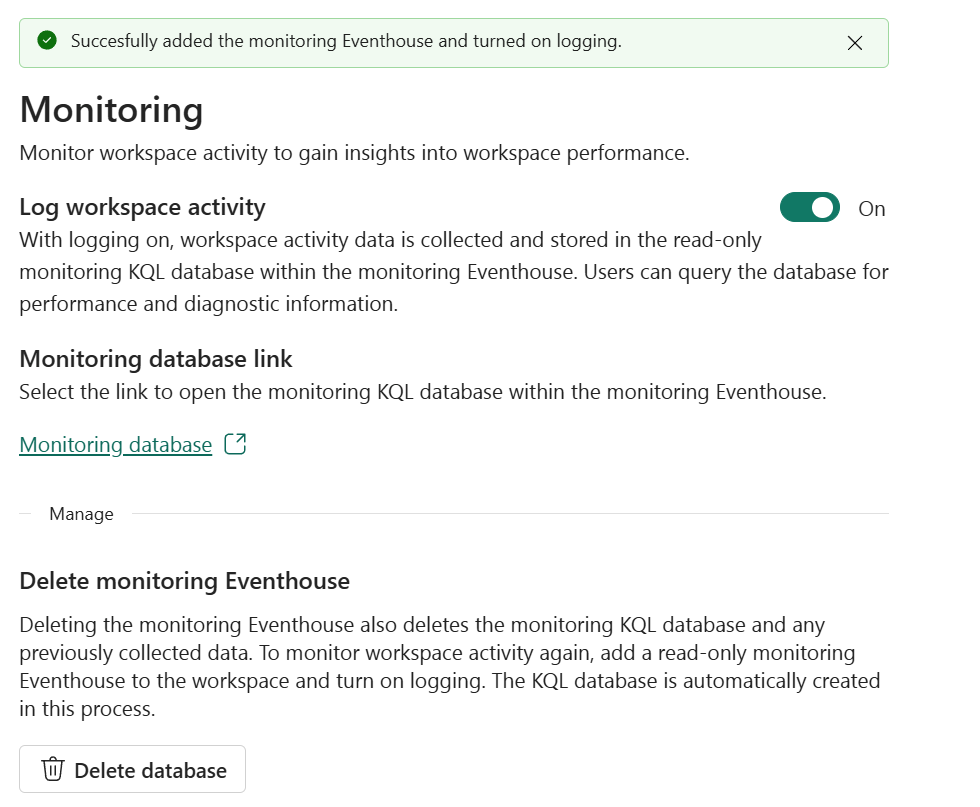Click the 'Select the link to open' text
Image resolution: width=980 pixels, height=807 pixels.
(x=422, y=391)
